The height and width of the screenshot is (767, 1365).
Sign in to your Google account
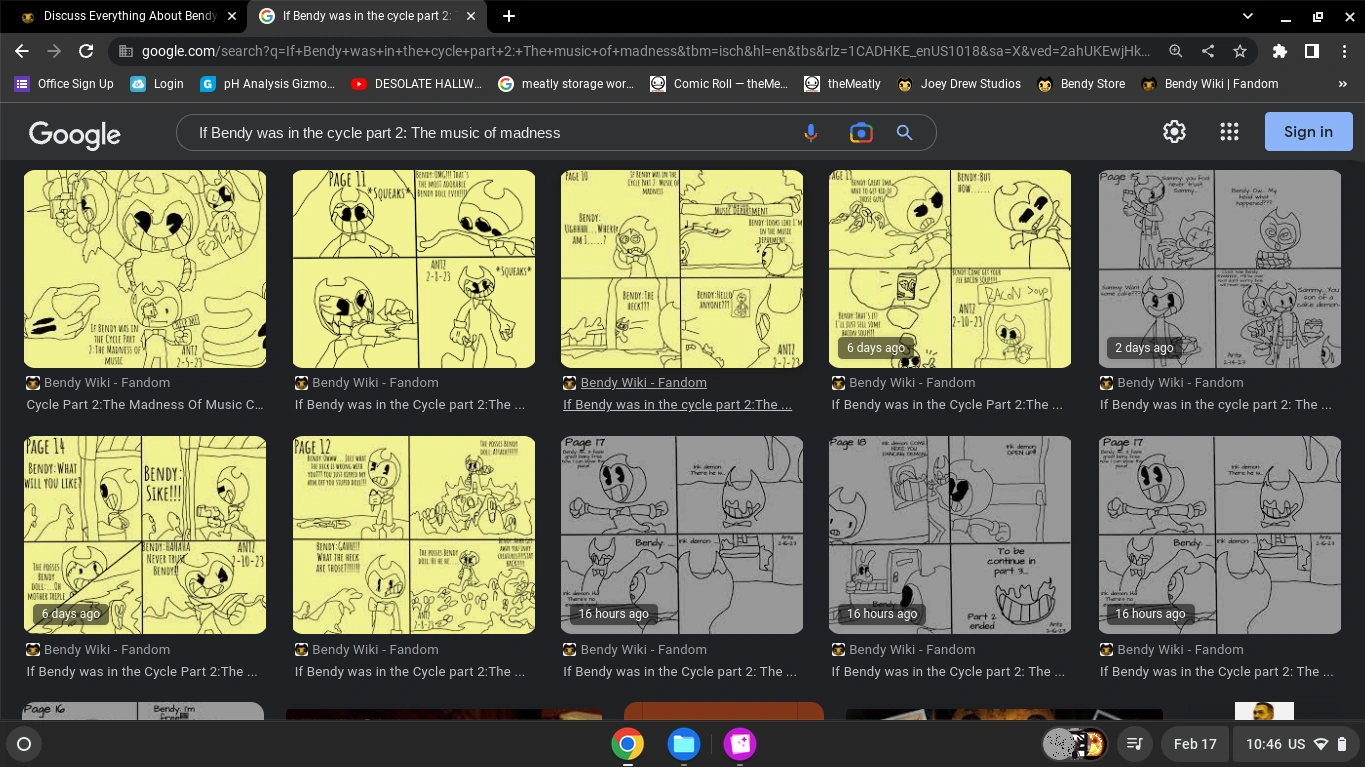click(x=1308, y=131)
